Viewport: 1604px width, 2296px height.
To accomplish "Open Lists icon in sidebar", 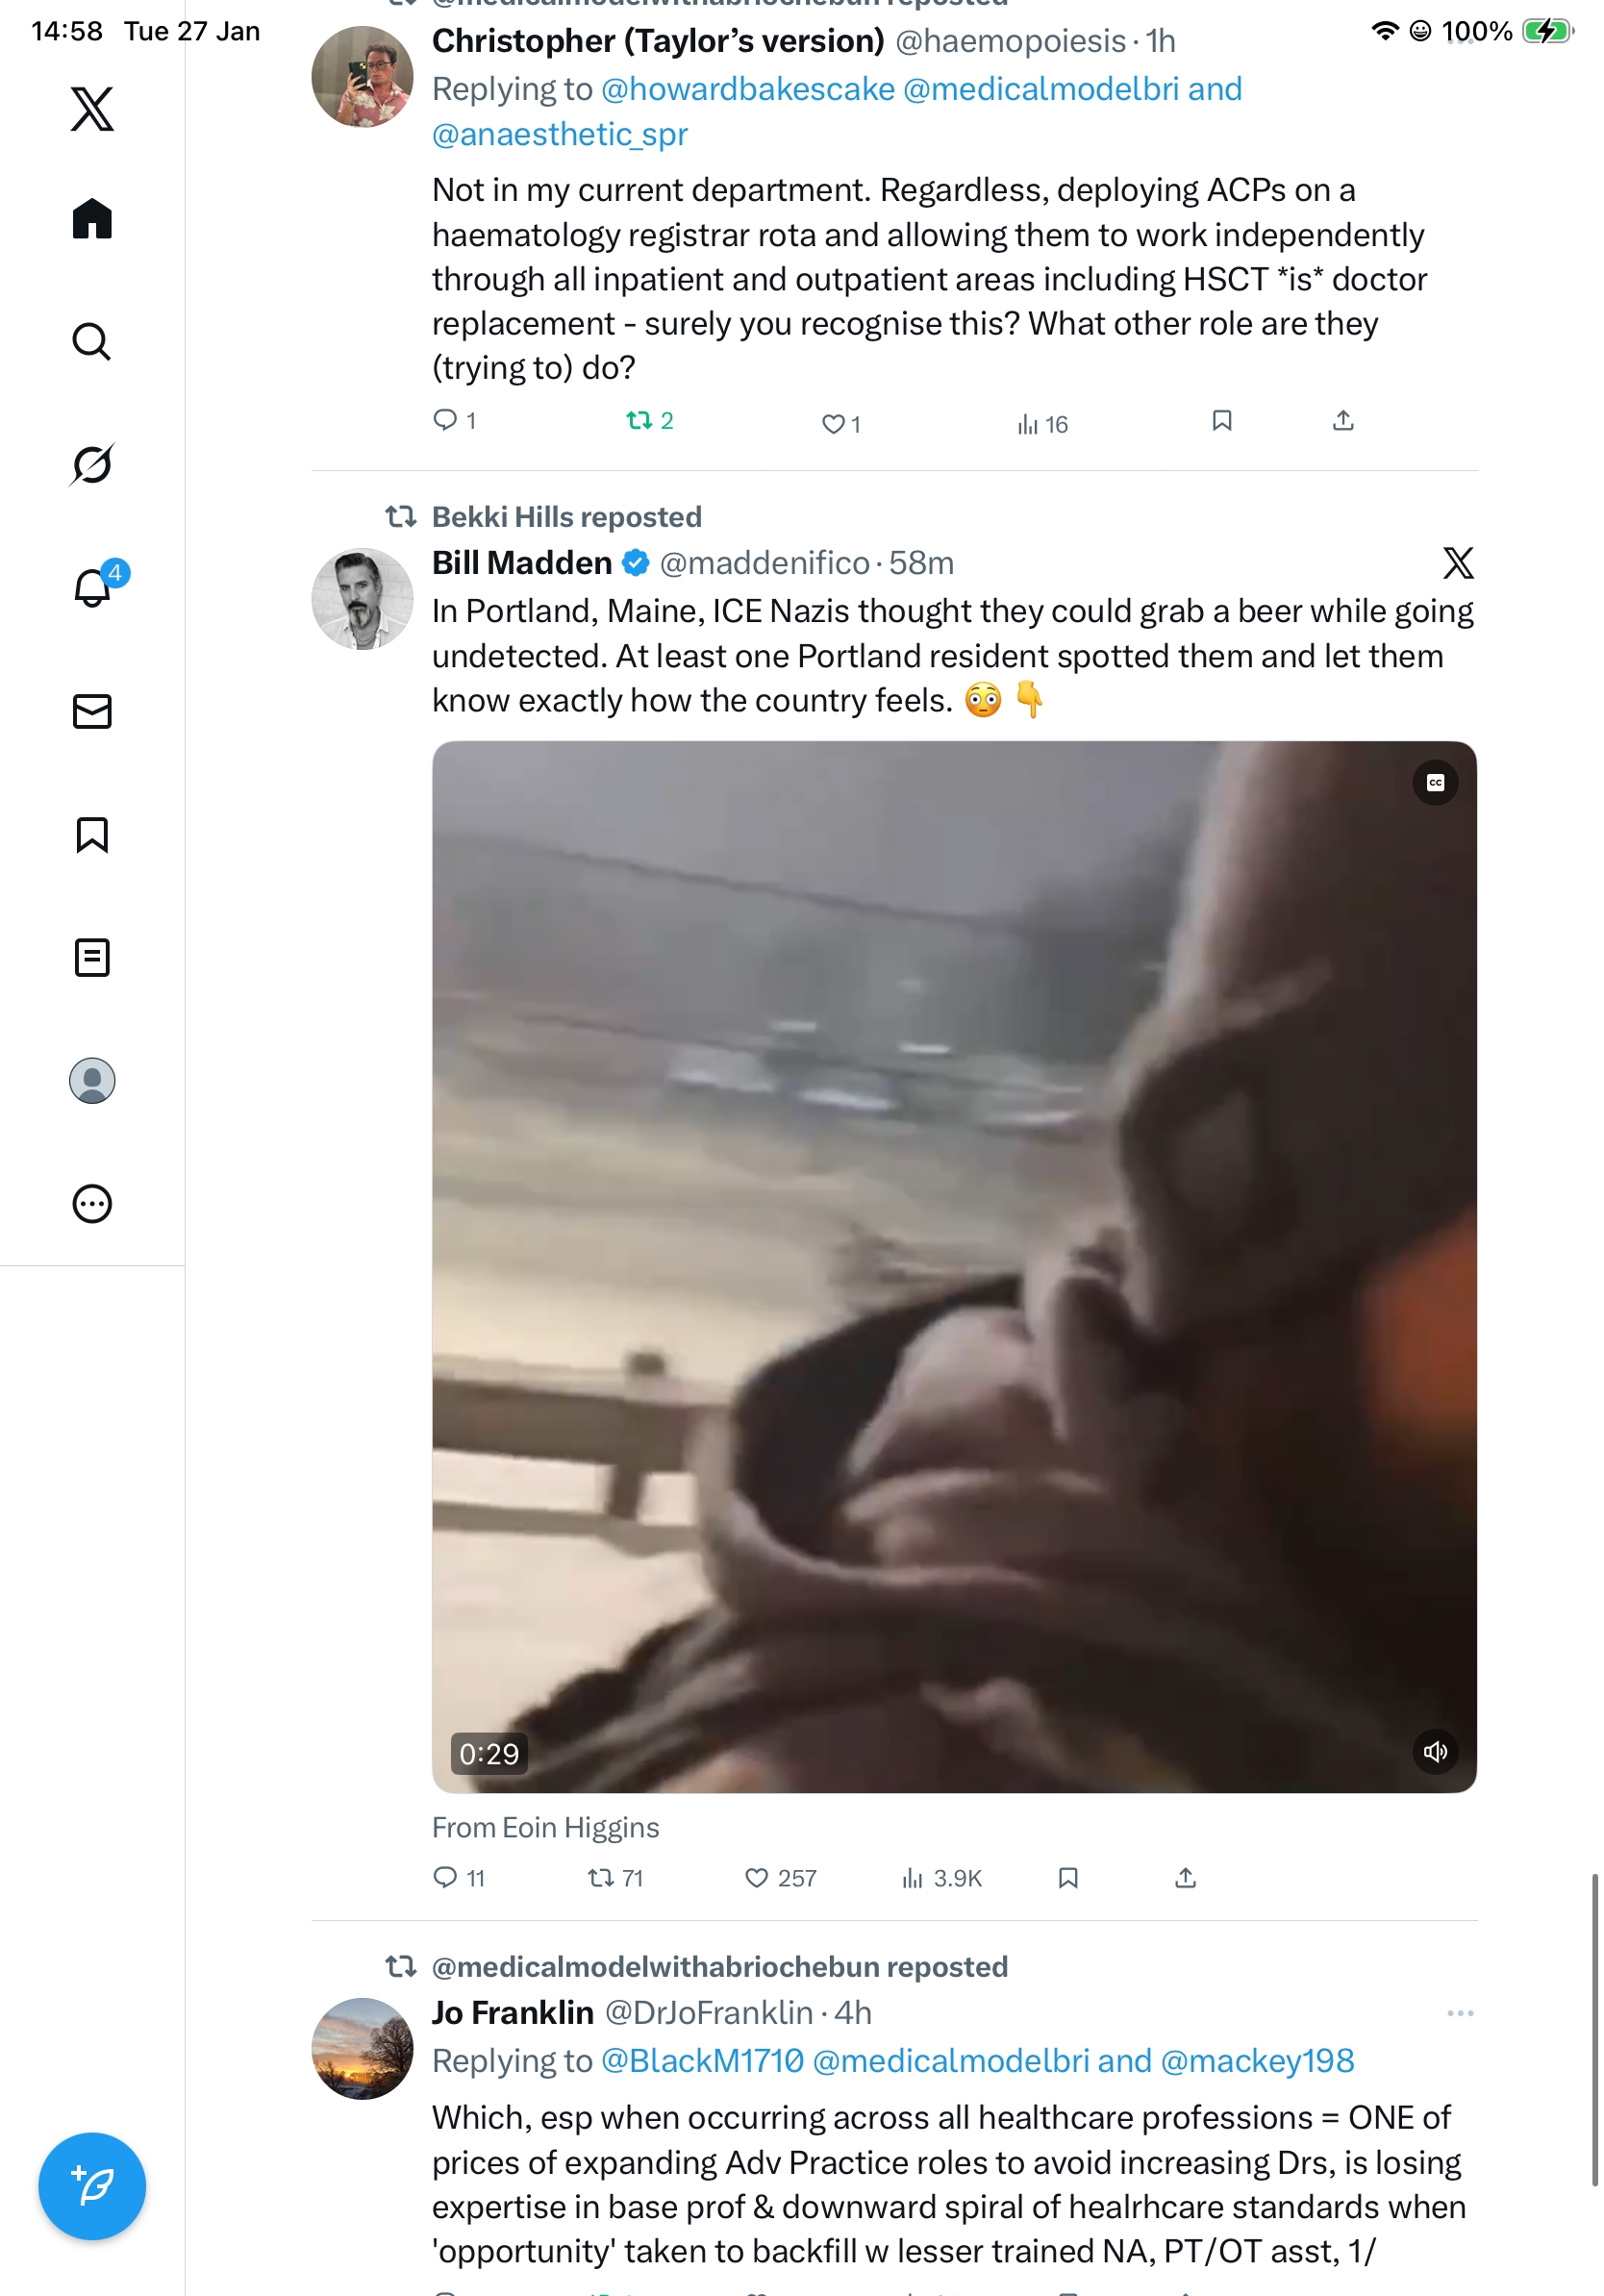I will (92, 957).
